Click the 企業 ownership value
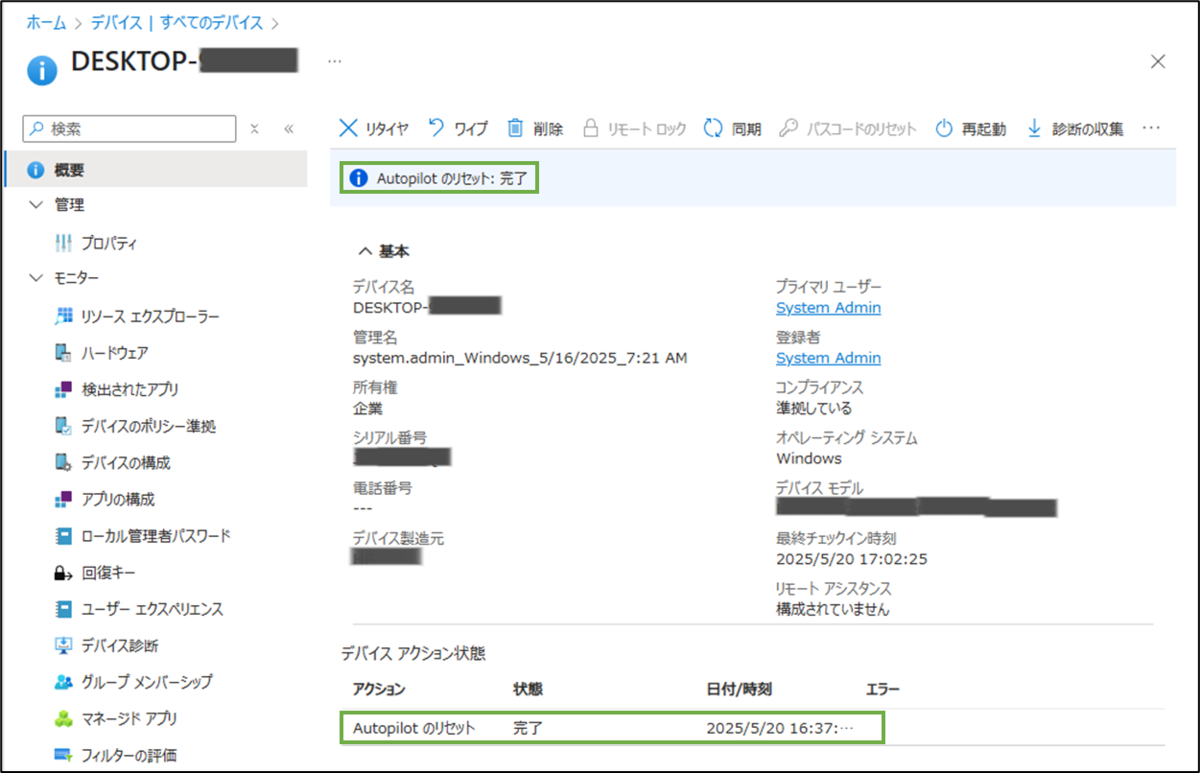1200x773 pixels. [368, 408]
